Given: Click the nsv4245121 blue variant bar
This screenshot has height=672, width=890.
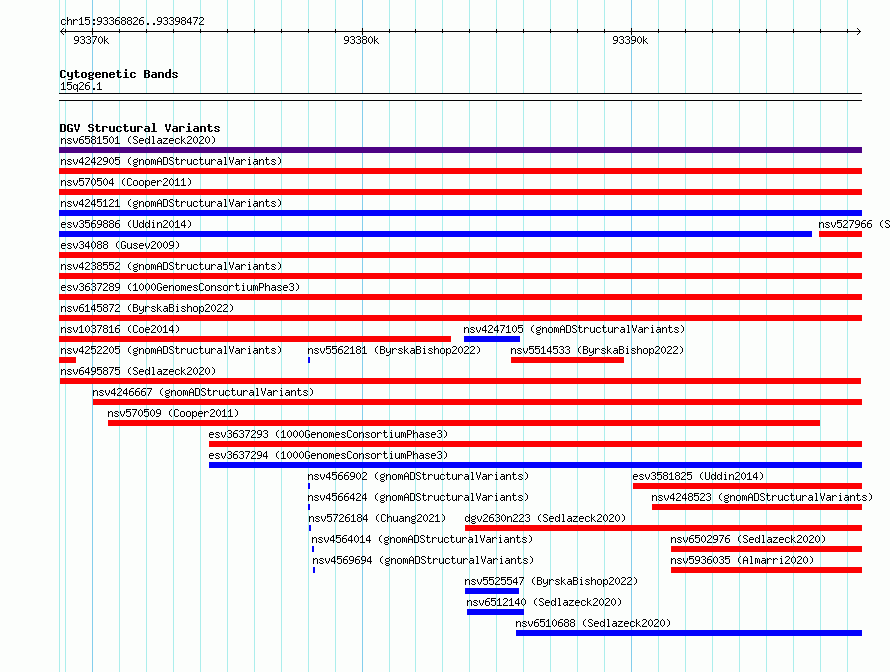Looking at the screenshot, I should [460, 213].
